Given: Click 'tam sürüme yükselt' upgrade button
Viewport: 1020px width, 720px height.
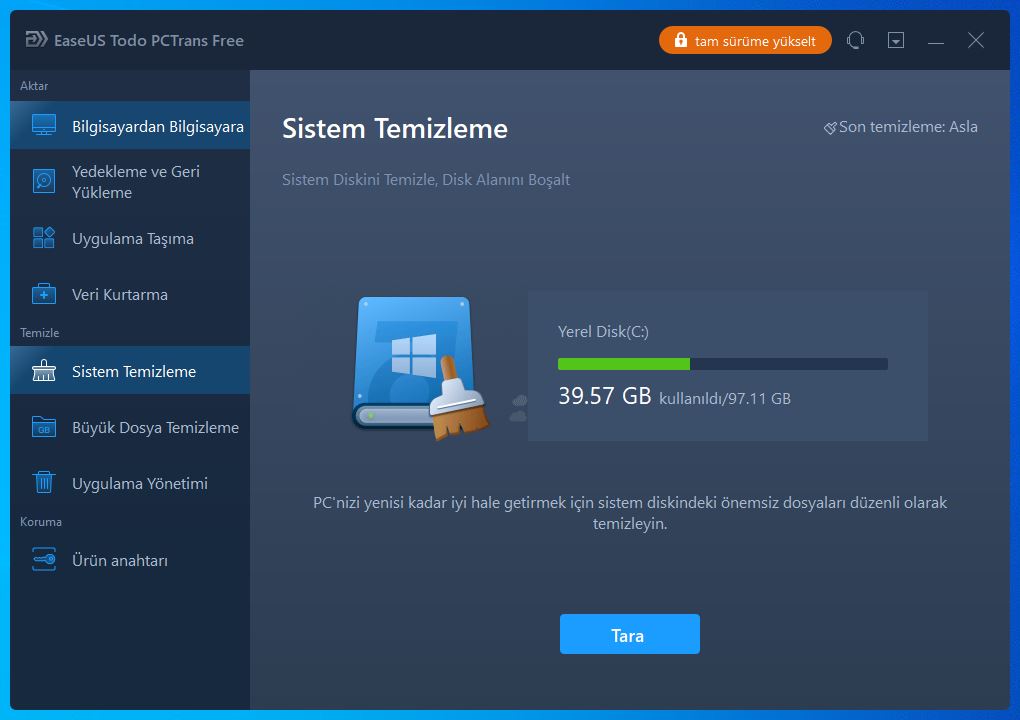Looking at the screenshot, I should (x=745, y=40).
